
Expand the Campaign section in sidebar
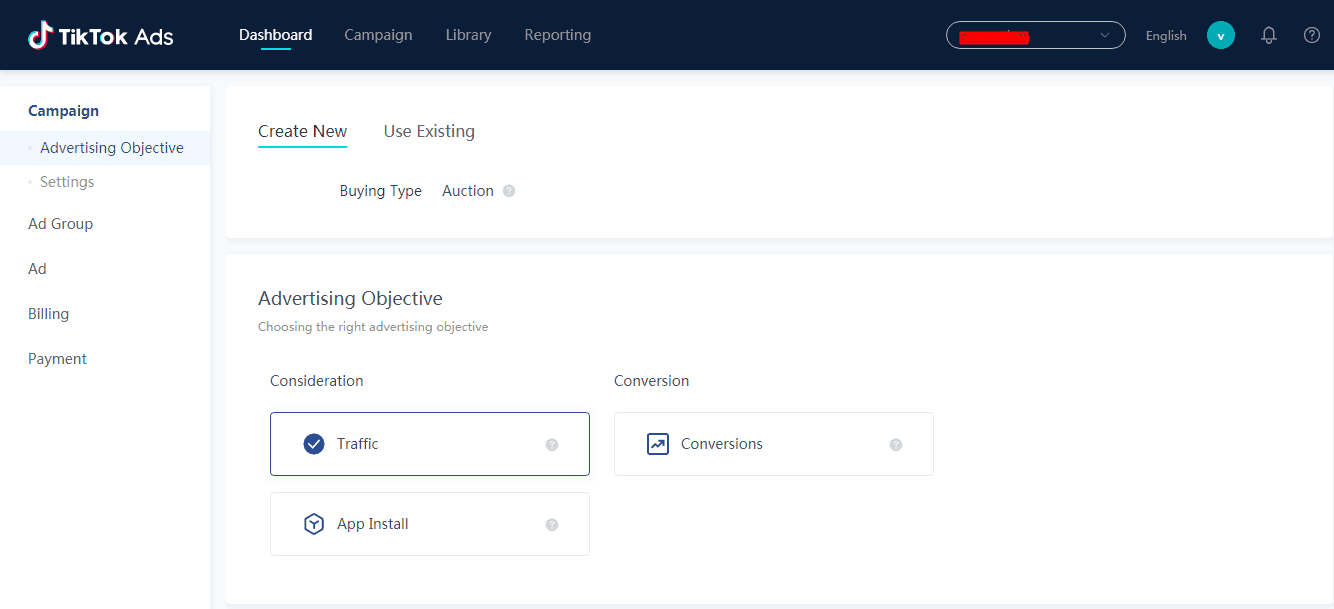click(63, 111)
